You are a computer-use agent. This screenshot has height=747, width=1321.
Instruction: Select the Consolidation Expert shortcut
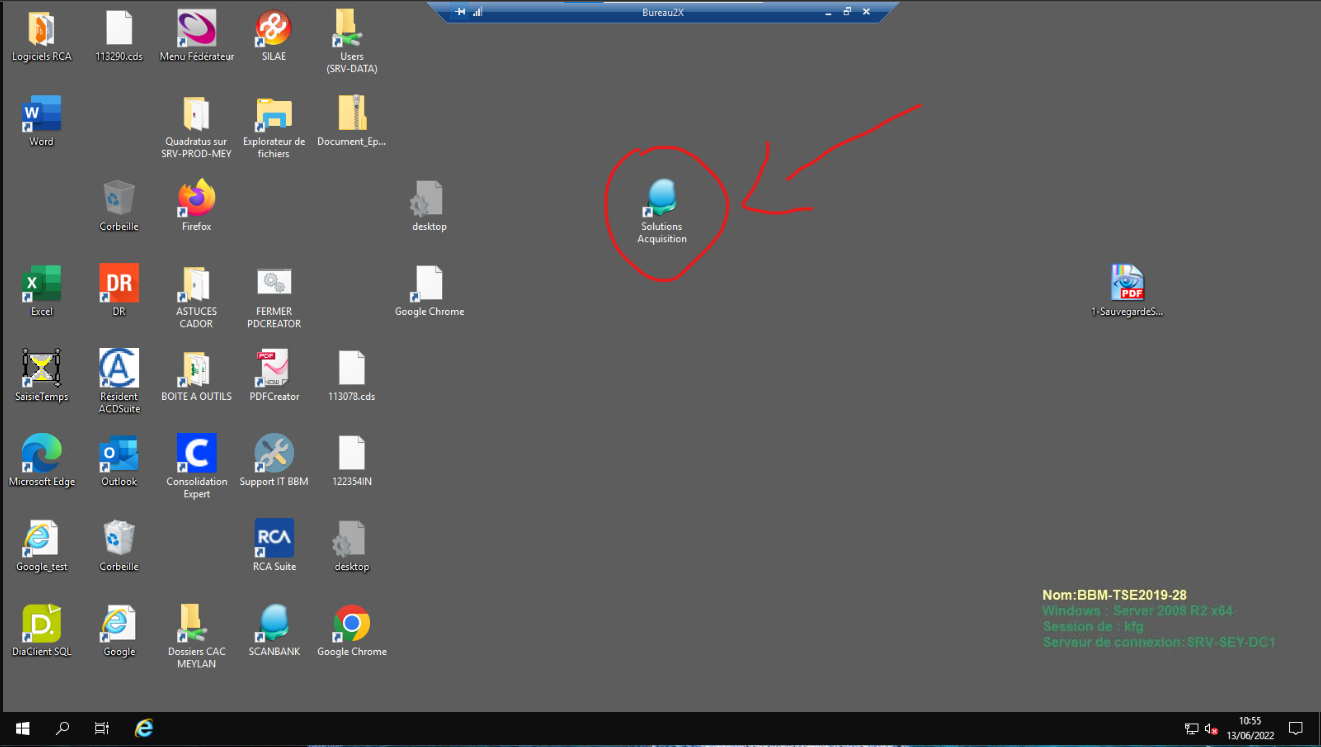(197, 455)
